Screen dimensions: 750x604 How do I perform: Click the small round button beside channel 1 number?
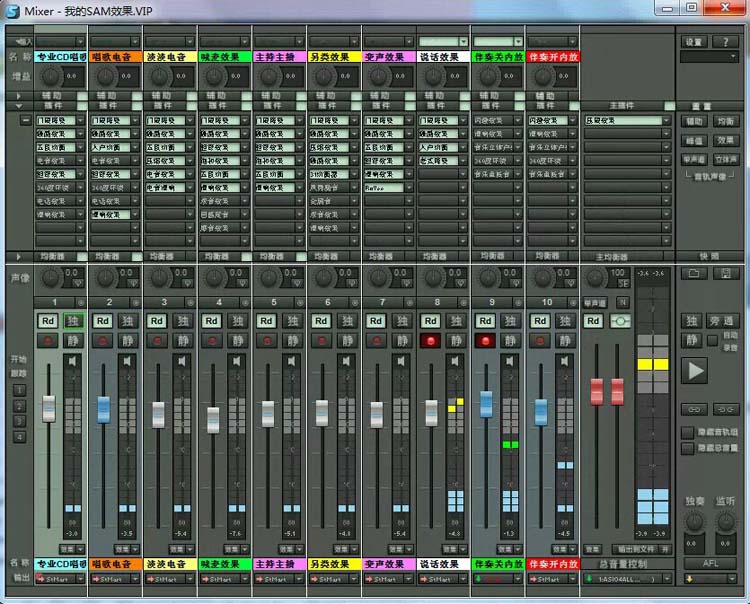pyautogui.click(x=81, y=303)
